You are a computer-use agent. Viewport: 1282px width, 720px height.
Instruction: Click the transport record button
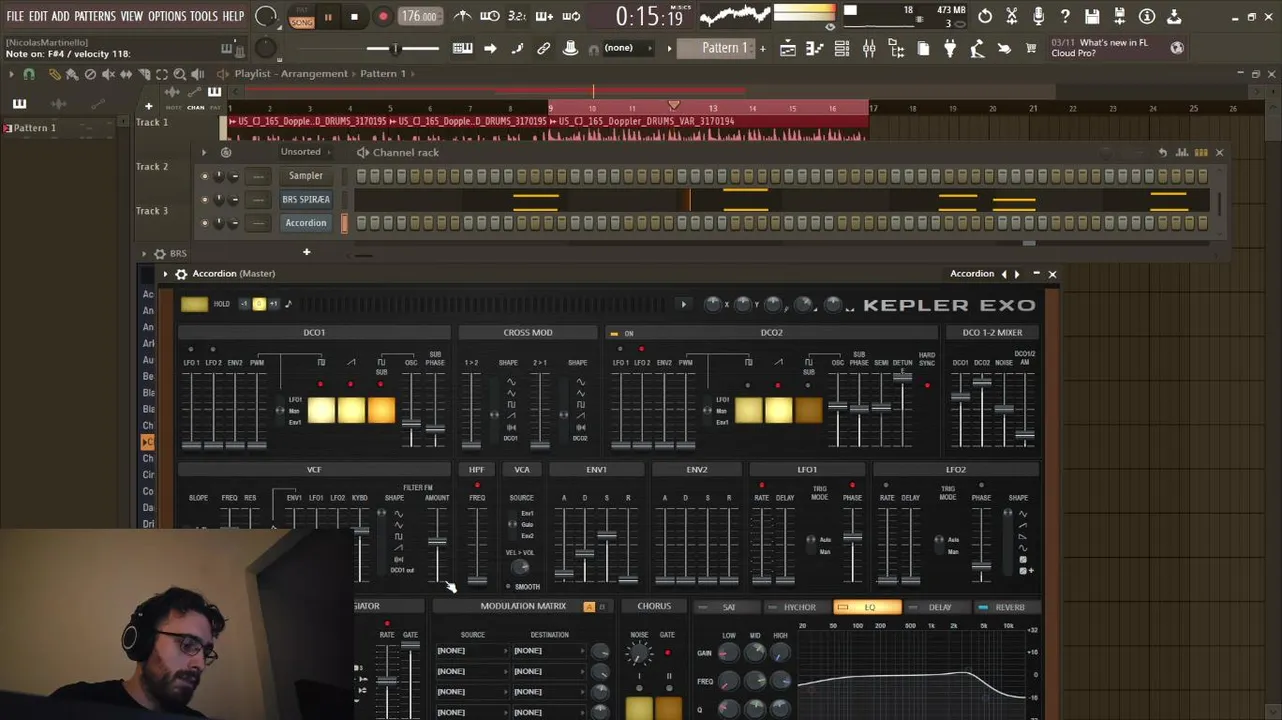(383, 16)
